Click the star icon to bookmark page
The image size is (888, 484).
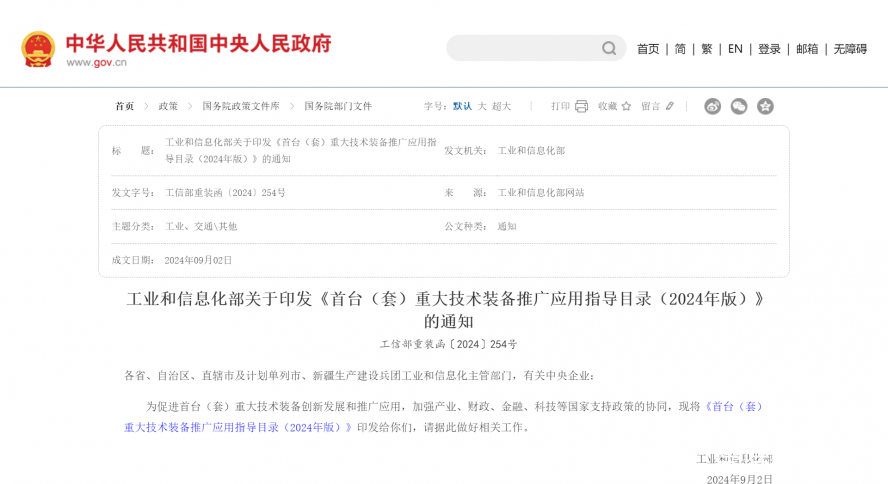pos(626,106)
